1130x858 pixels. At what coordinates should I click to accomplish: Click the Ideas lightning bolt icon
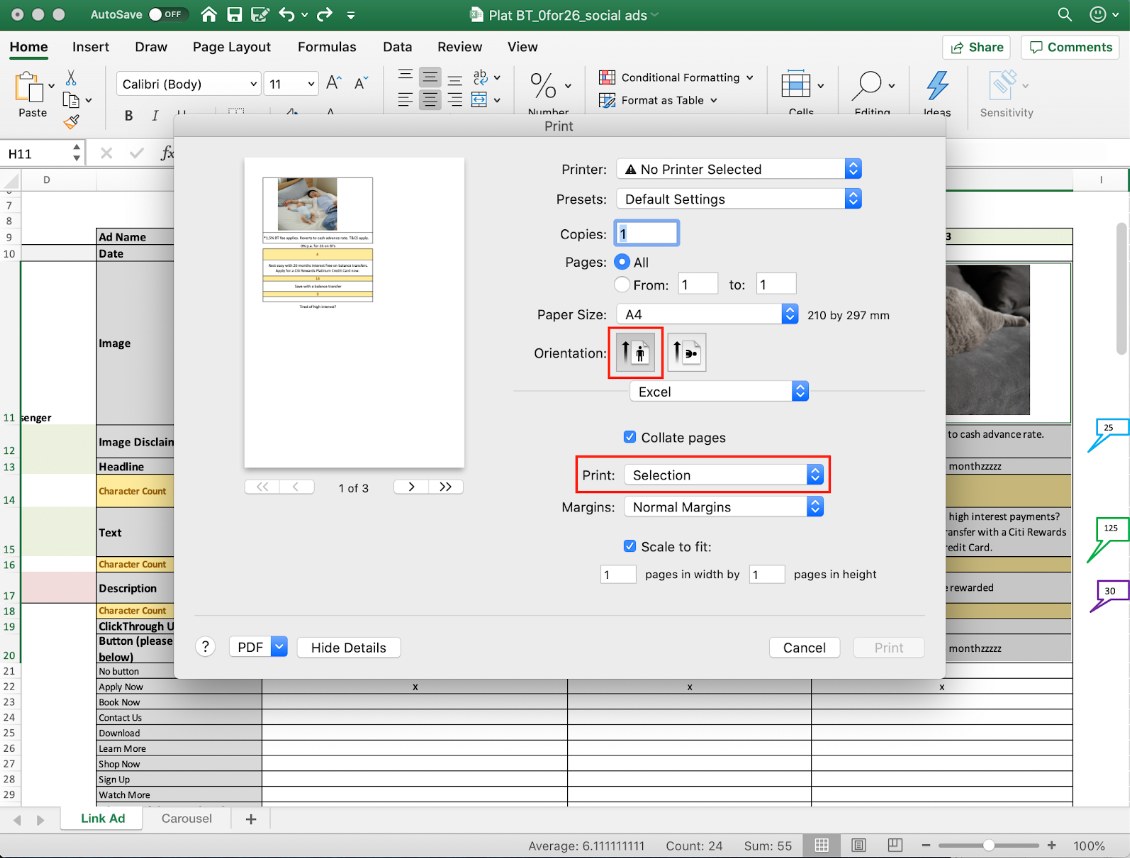[x=937, y=86]
